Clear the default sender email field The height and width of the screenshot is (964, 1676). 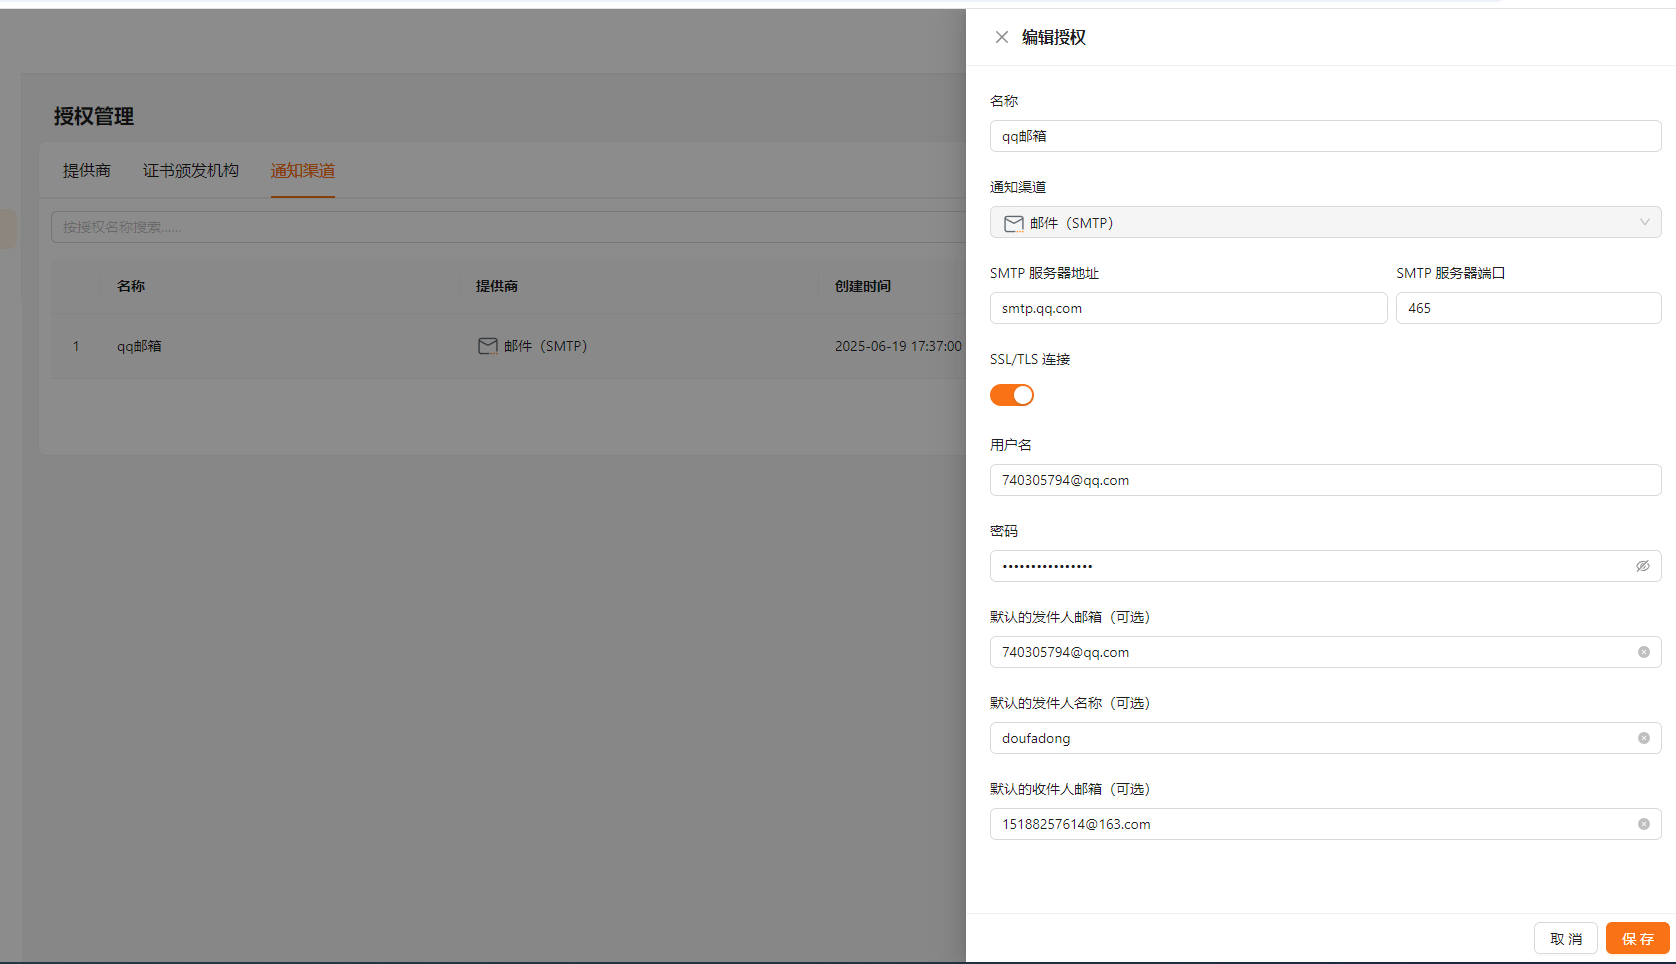coord(1643,652)
